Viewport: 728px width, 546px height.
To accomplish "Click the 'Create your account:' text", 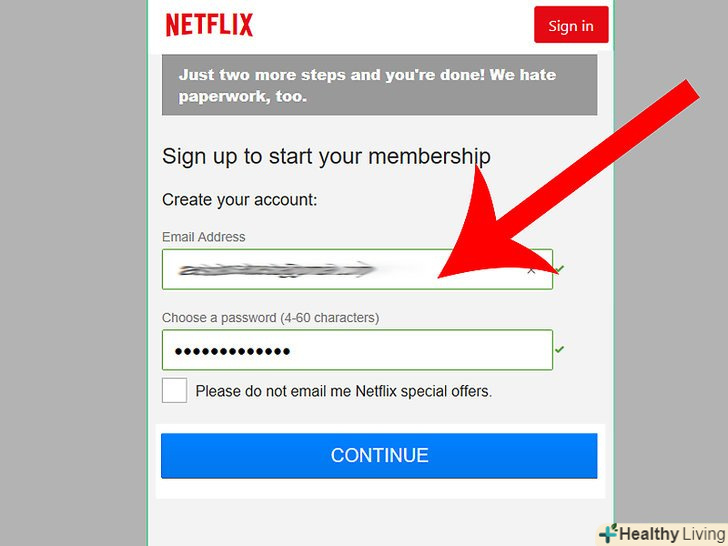I will point(240,200).
